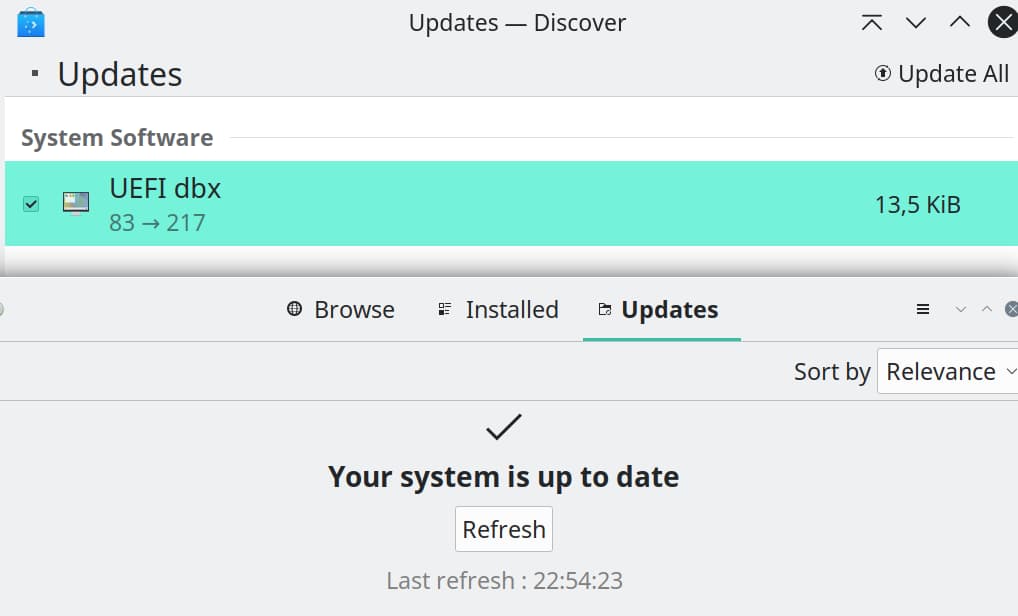Click the Update All button
Image resolution: width=1018 pixels, height=616 pixels.
(x=941, y=73)
